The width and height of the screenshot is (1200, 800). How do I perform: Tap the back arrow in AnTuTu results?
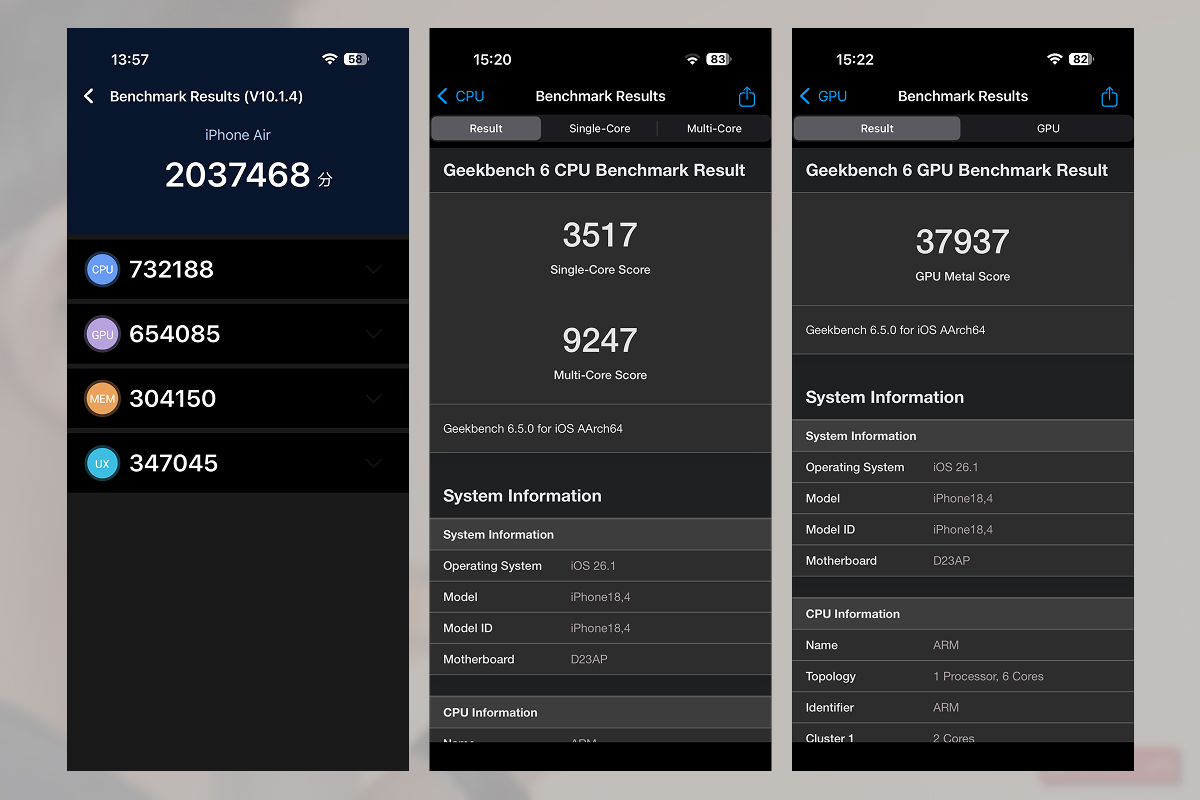coord(88,96)
